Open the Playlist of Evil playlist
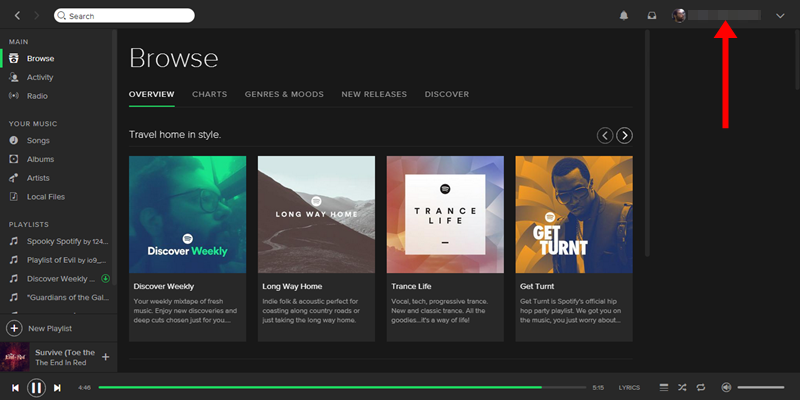Viewport: 800px width, 400px height. [66, 260]
